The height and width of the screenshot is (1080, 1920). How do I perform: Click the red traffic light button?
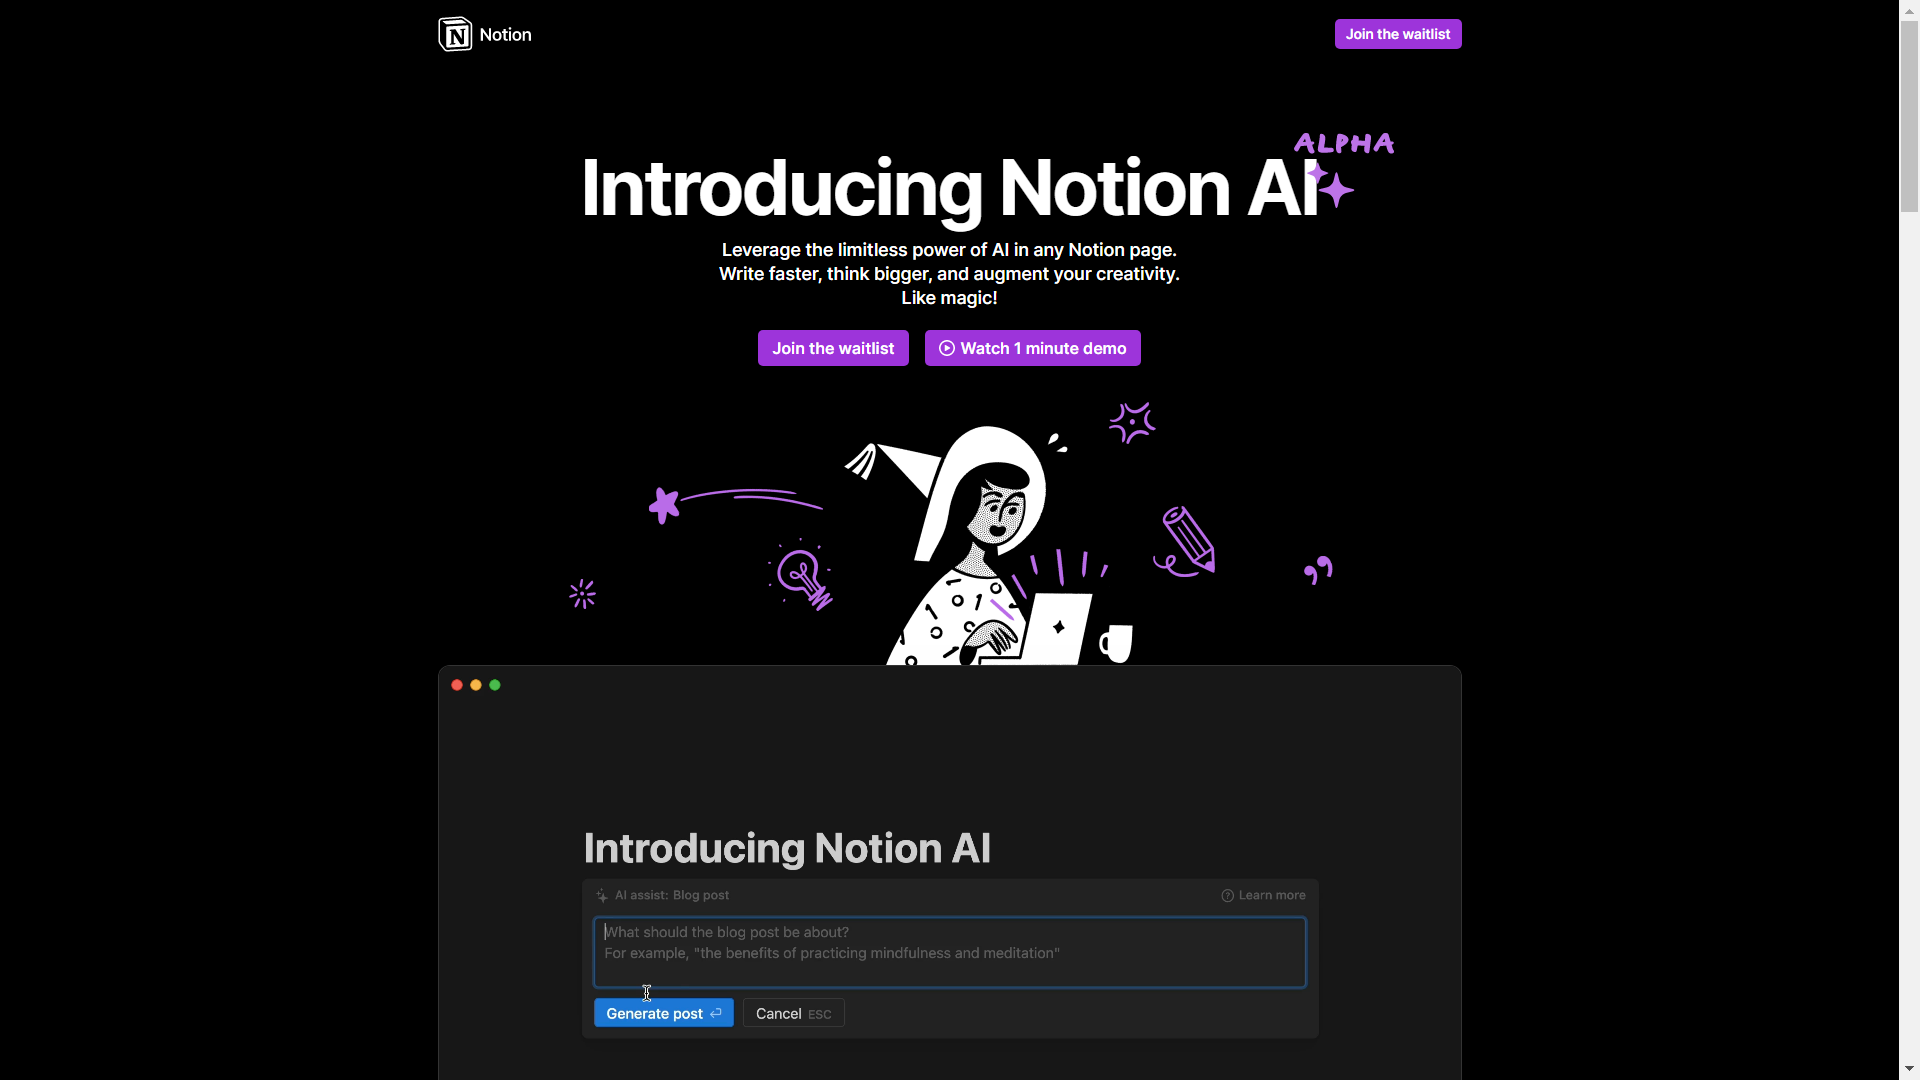pyautogui.click(x=458, y=684)
